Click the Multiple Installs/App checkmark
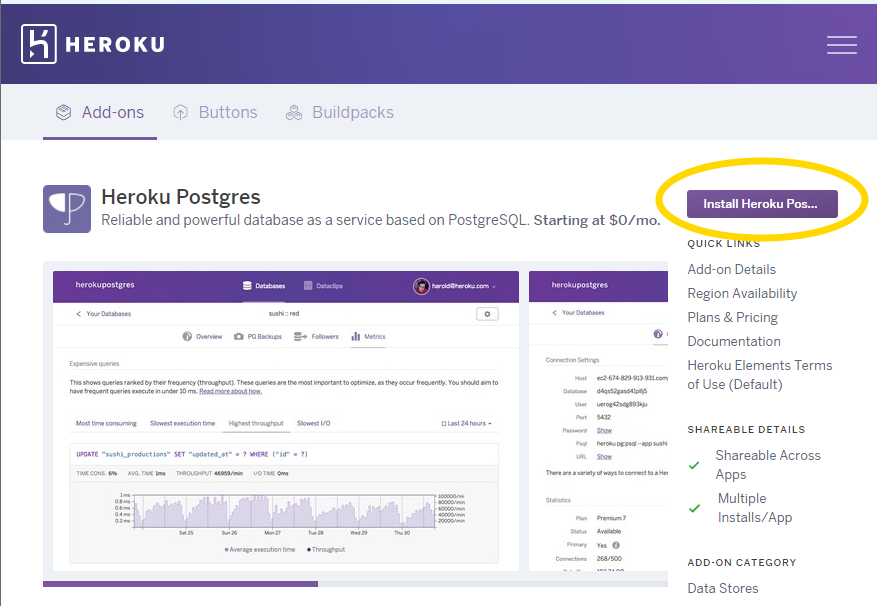The image size is (877, 606). pyautogui.click(x=694, y=507)
